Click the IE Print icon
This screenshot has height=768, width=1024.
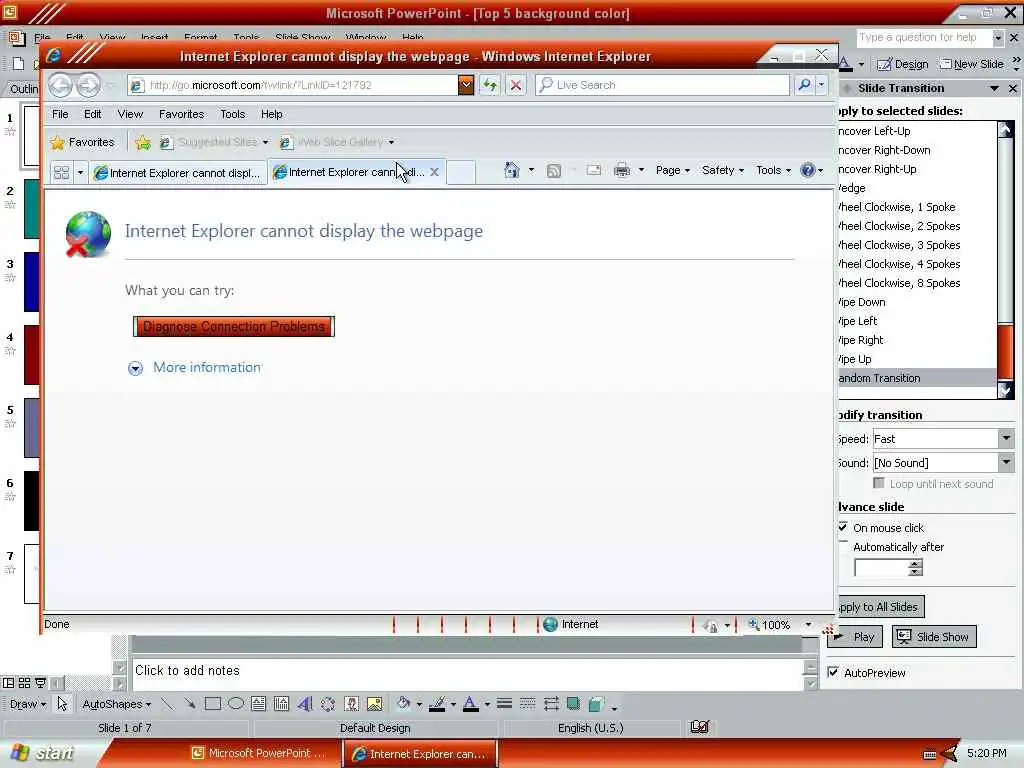point(622,171)
